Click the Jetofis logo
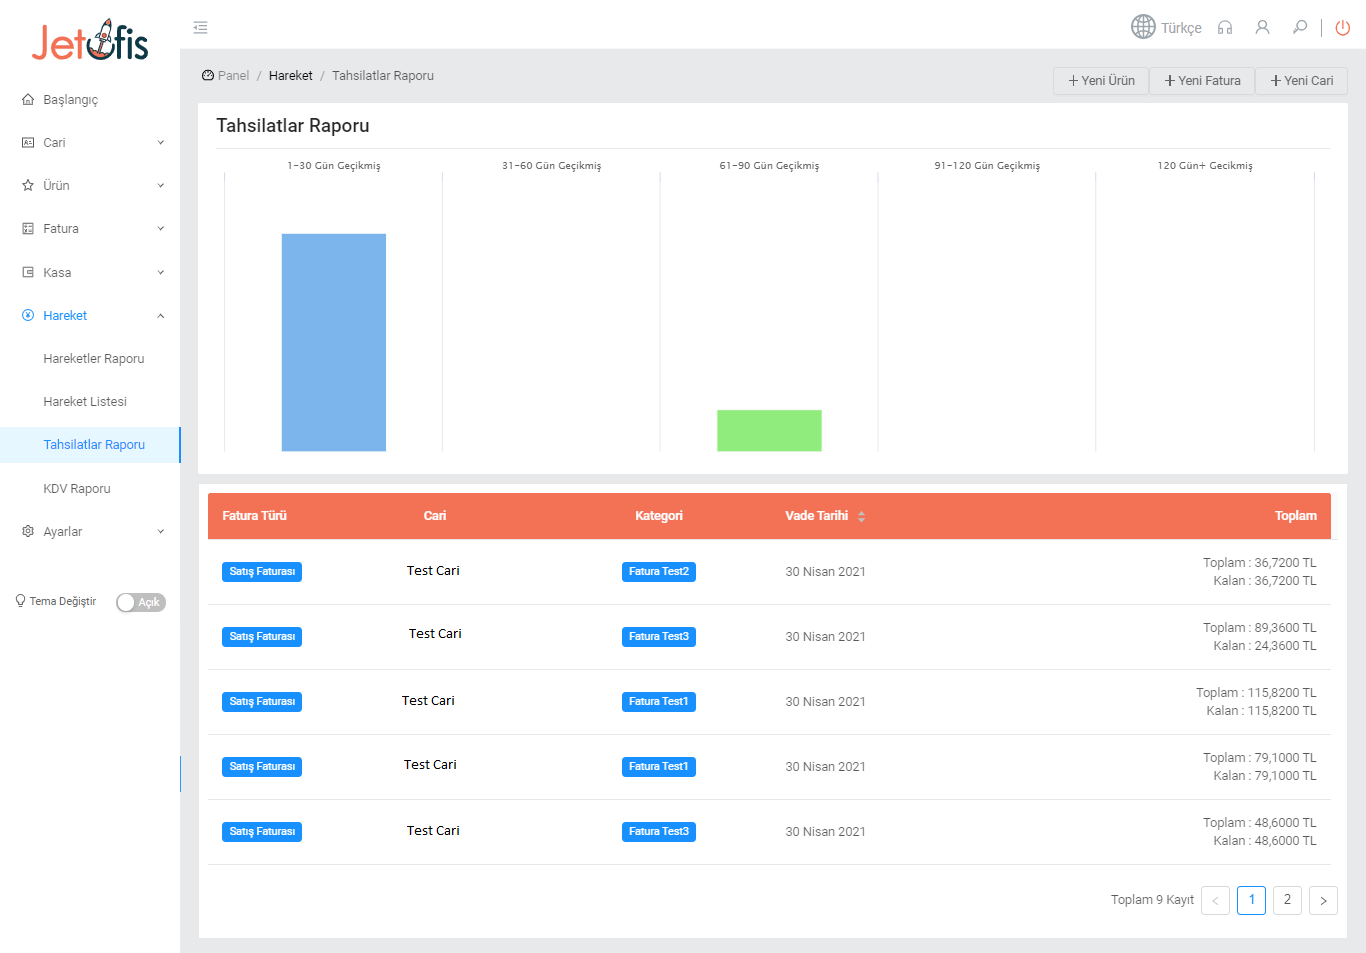1366x953 pixels. pos(90,40)
